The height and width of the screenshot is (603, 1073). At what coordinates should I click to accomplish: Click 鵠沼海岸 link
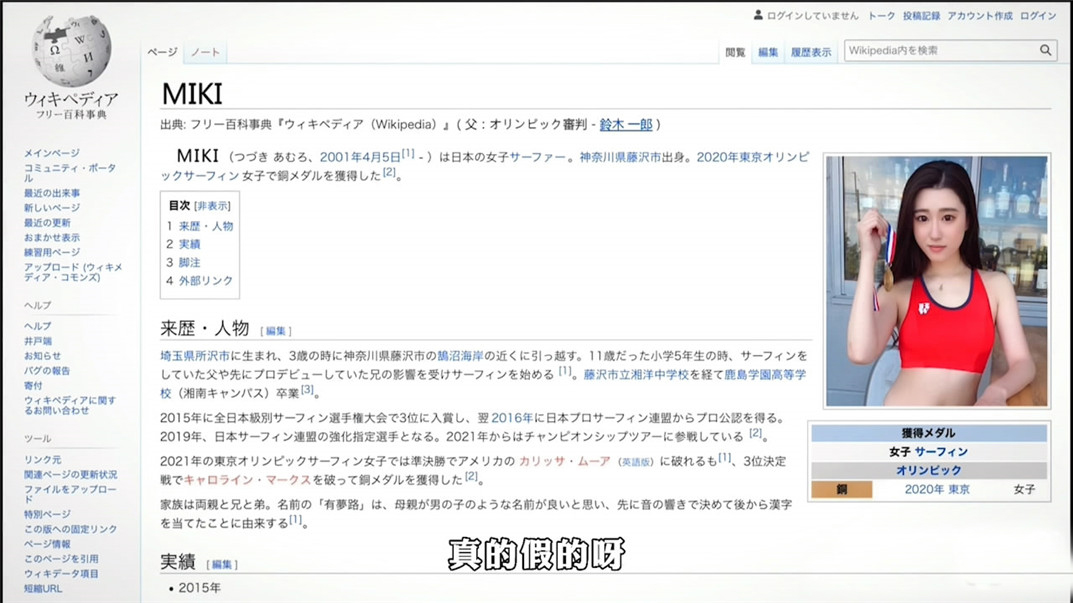point(461,356)
